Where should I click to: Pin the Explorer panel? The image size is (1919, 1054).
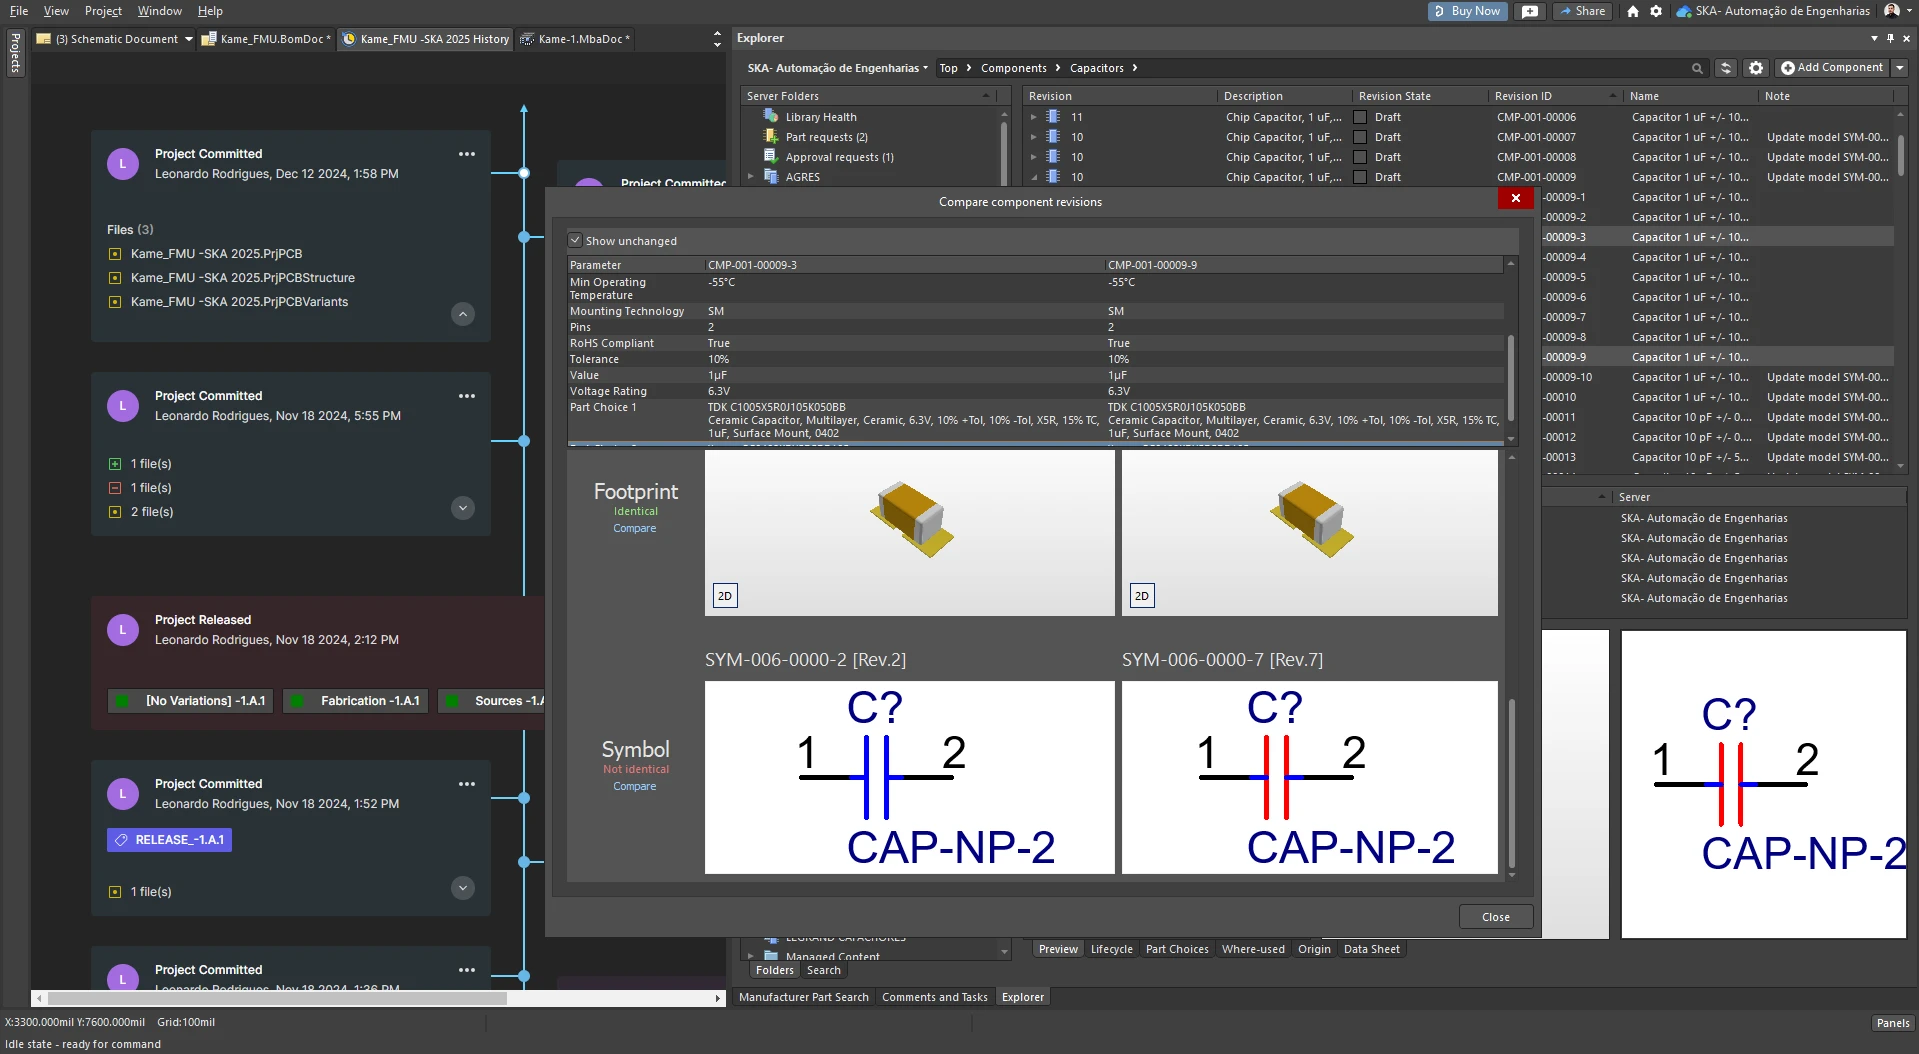[x=1890, y=38]
